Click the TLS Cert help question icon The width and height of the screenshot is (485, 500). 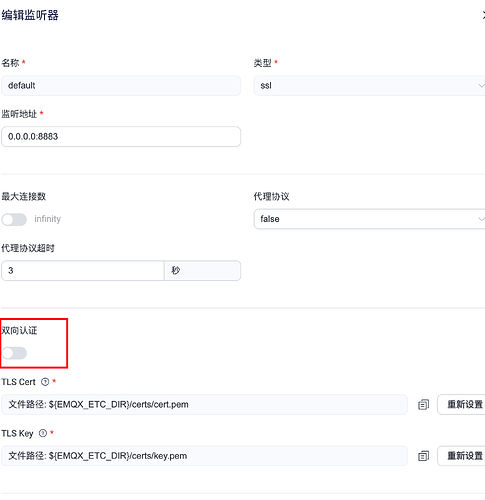45,382
